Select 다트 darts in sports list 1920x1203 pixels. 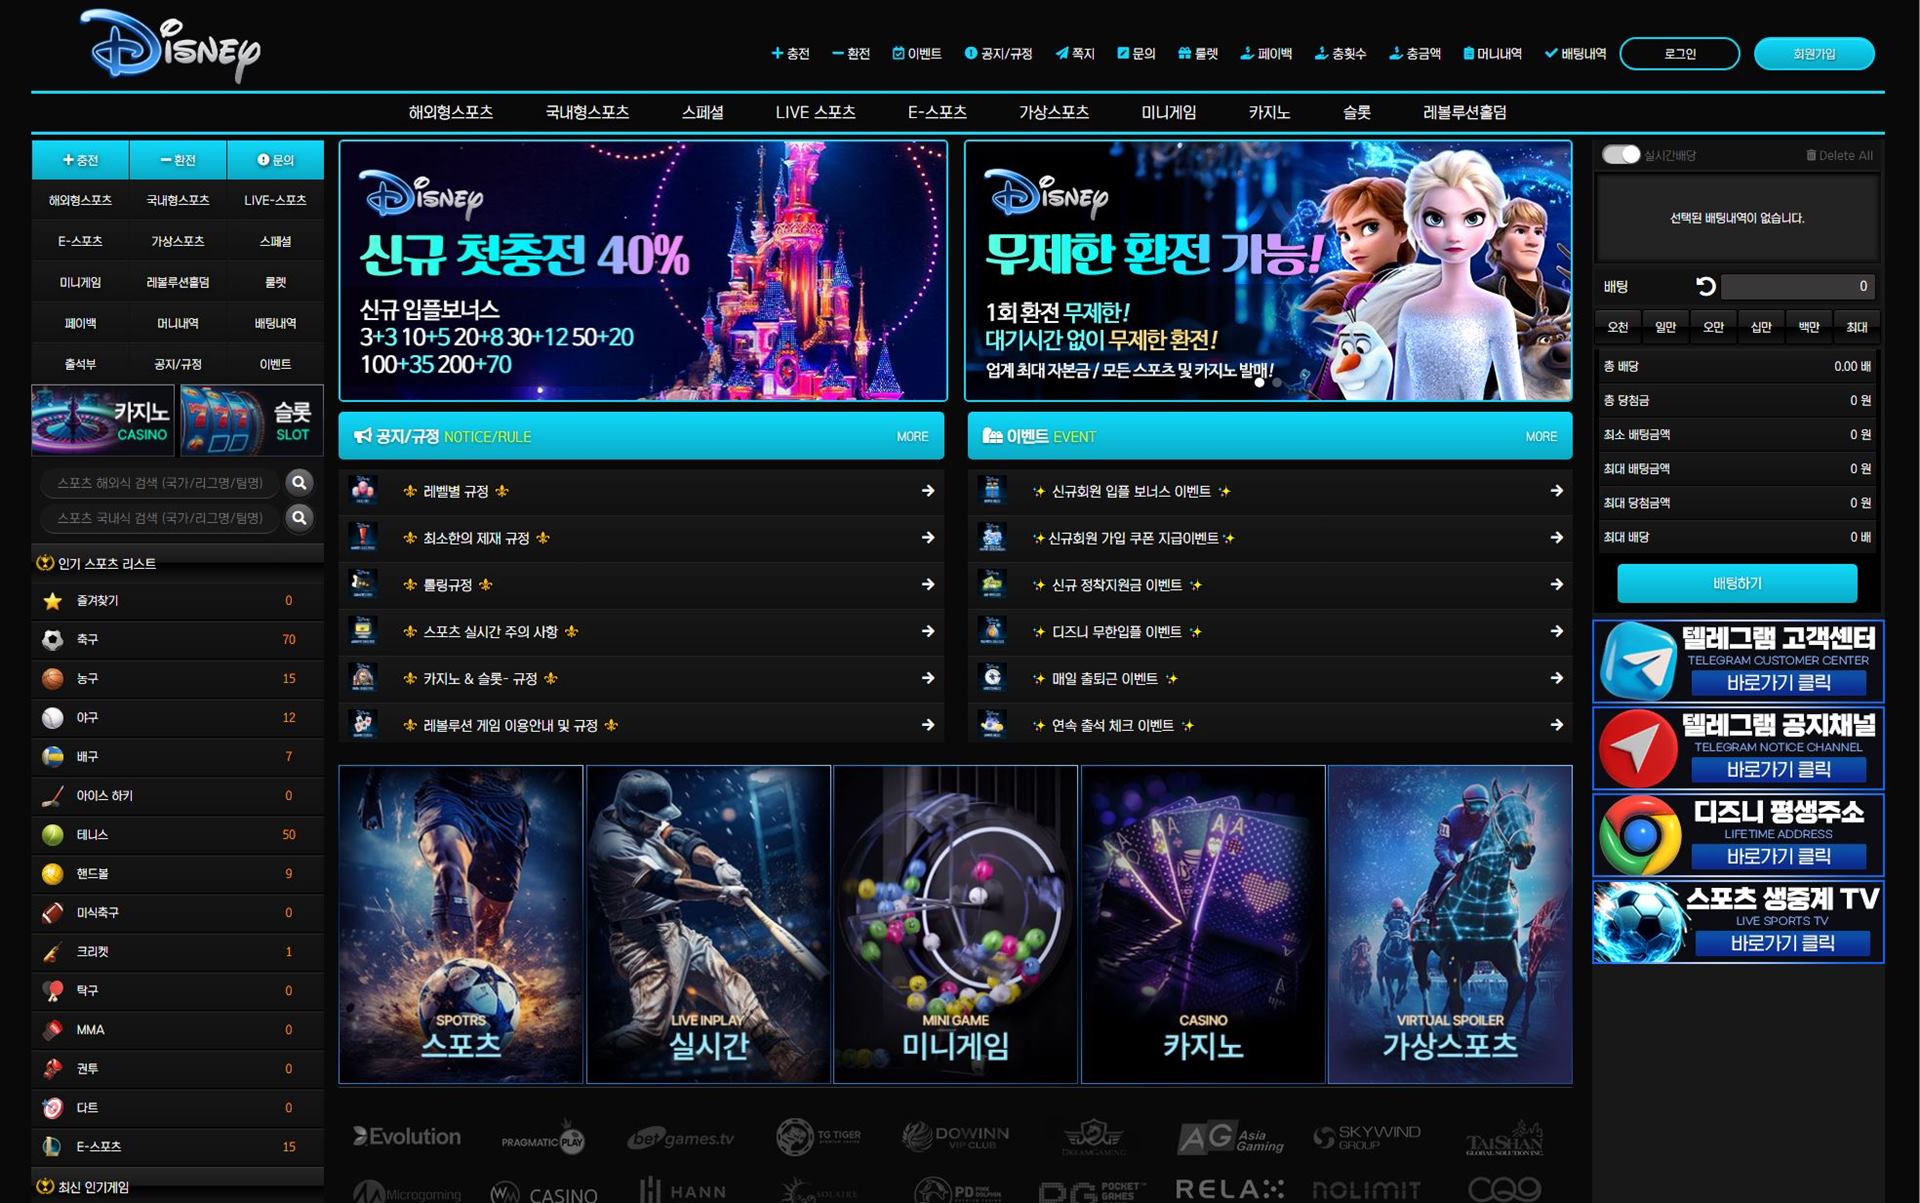(177, 1107)
